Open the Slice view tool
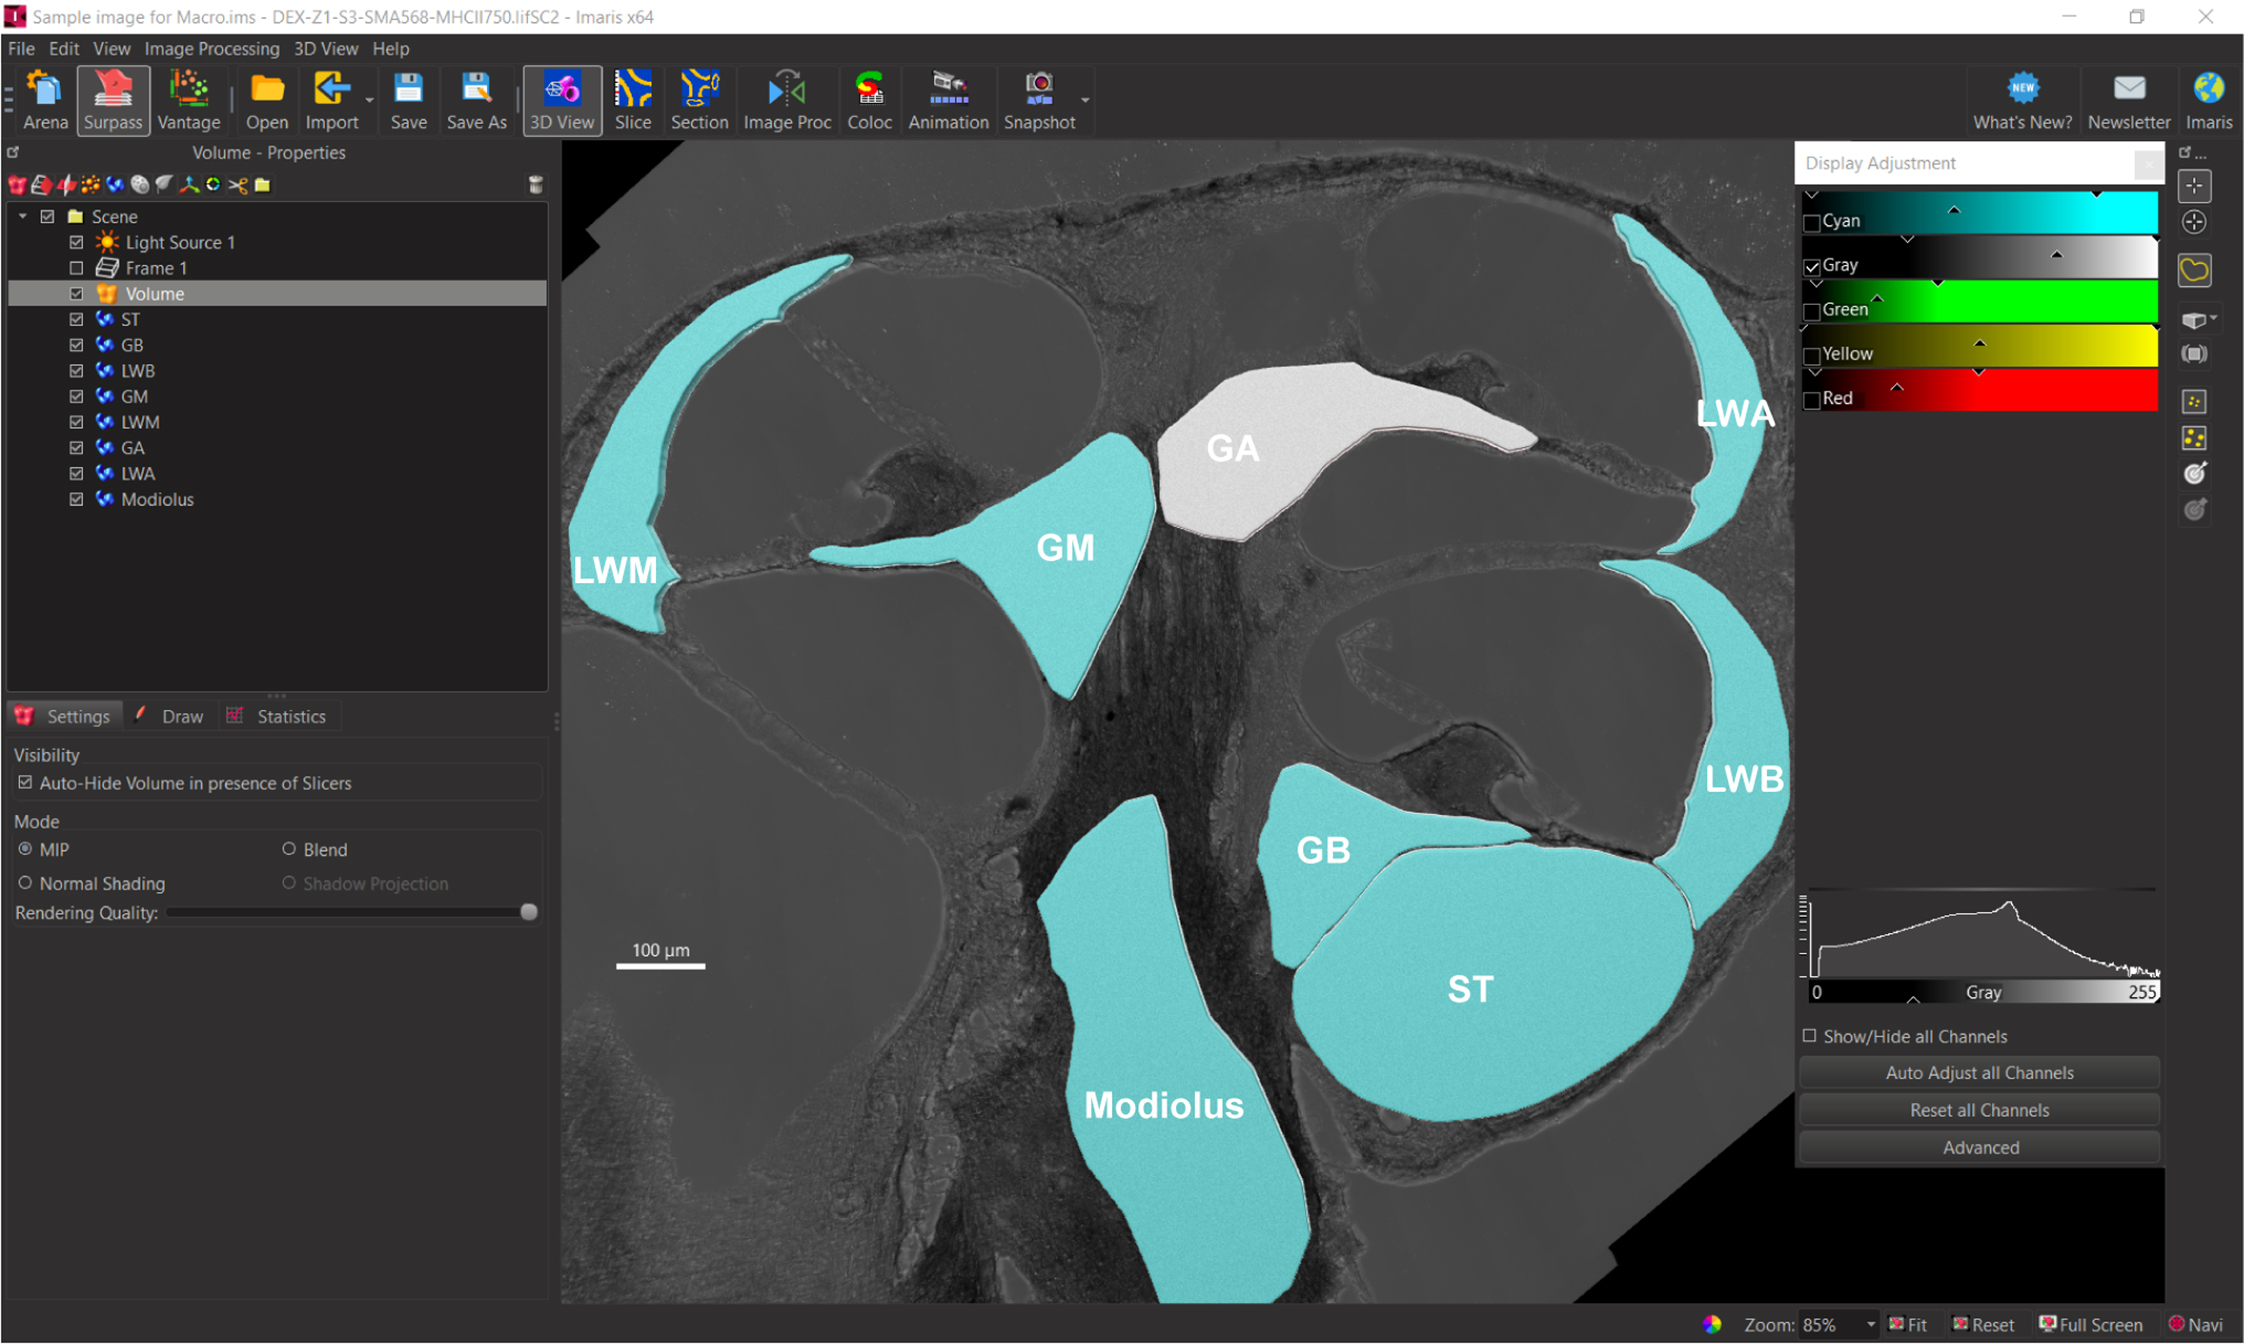This screenshot has width=2244, height=1344. coord(632,100)
